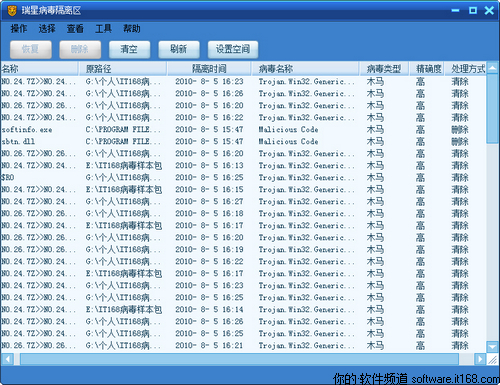Click the 删除 delete button in toolbar
Screen dimensions: 500x385
(80, 49)
